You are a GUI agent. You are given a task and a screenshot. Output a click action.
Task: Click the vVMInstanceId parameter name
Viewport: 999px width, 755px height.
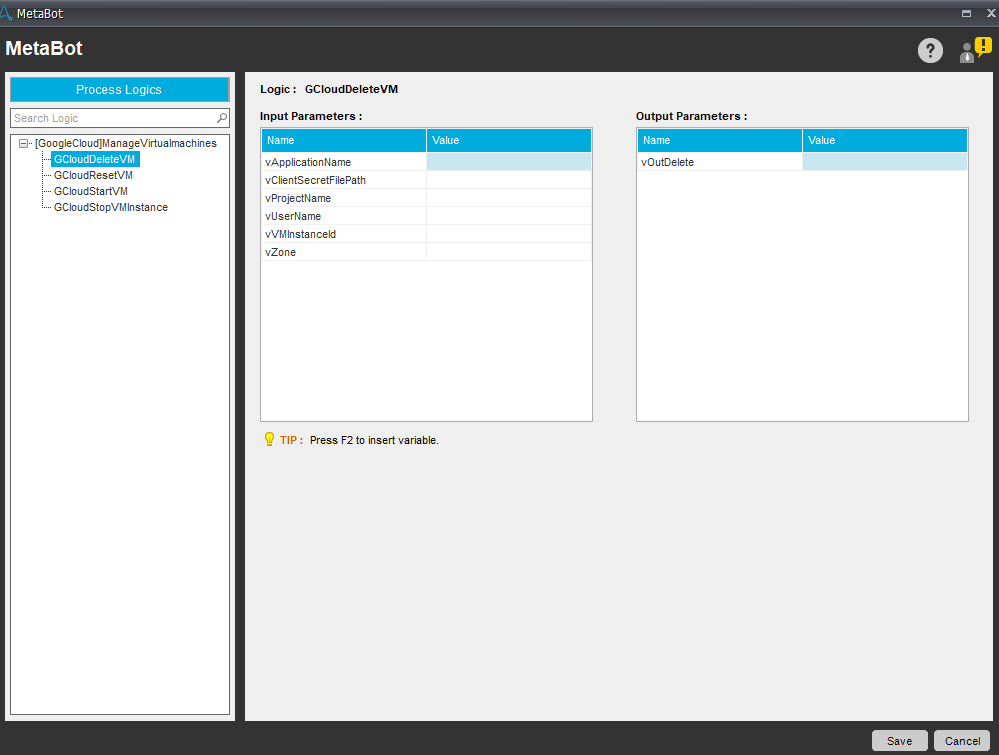(300, 234)
